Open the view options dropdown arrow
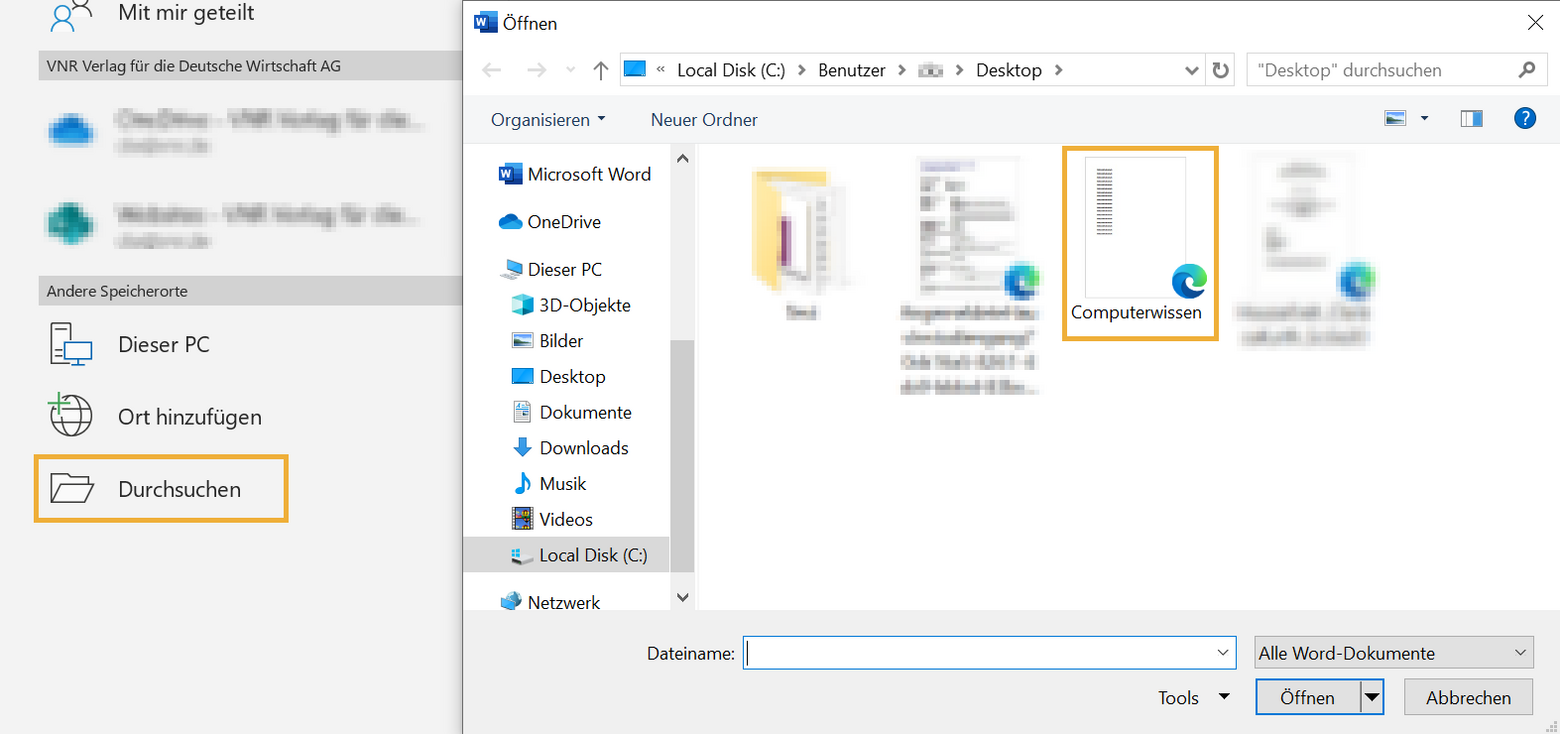The height and width of the screenshot is (734, 1560). pyautogui.click(x=1424, y=119)
